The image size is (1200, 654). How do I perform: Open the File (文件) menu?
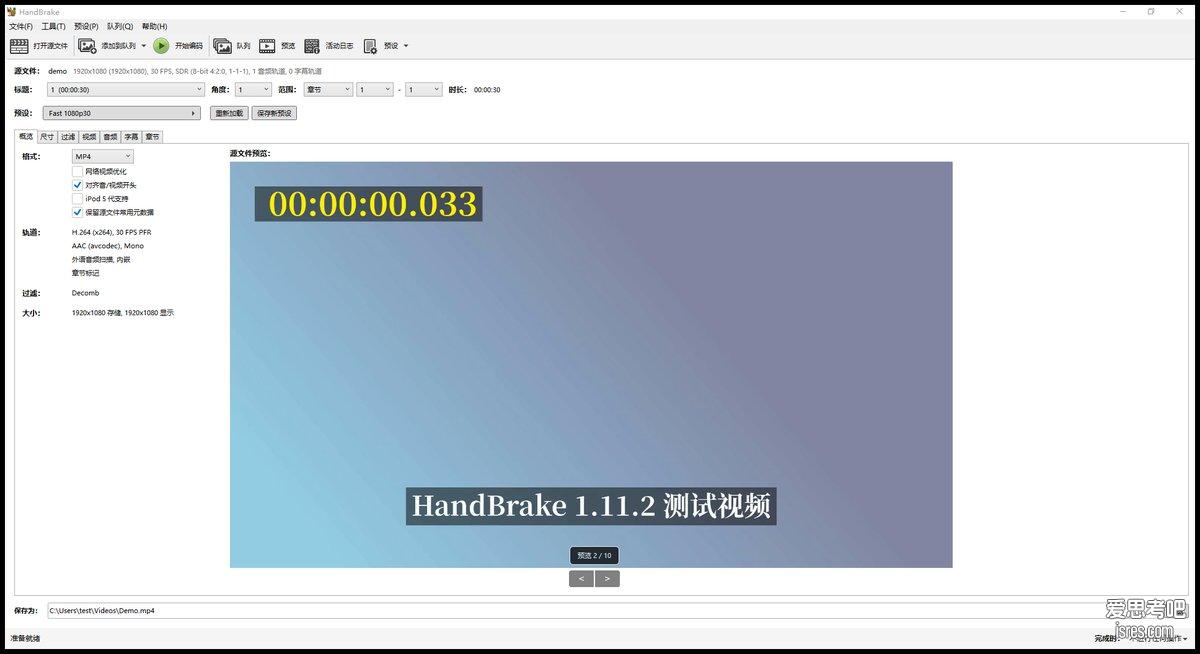tap(20, 26)
